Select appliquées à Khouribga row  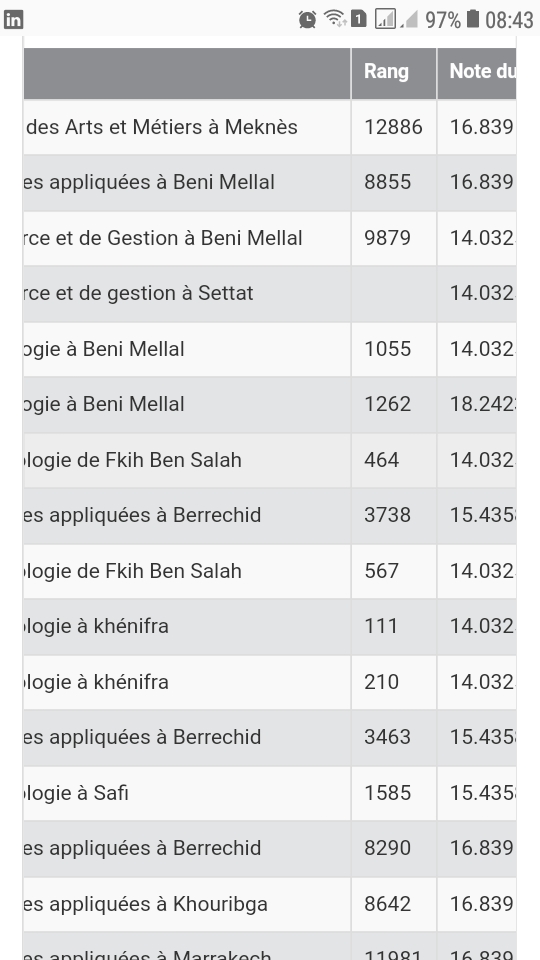point(269,904)
